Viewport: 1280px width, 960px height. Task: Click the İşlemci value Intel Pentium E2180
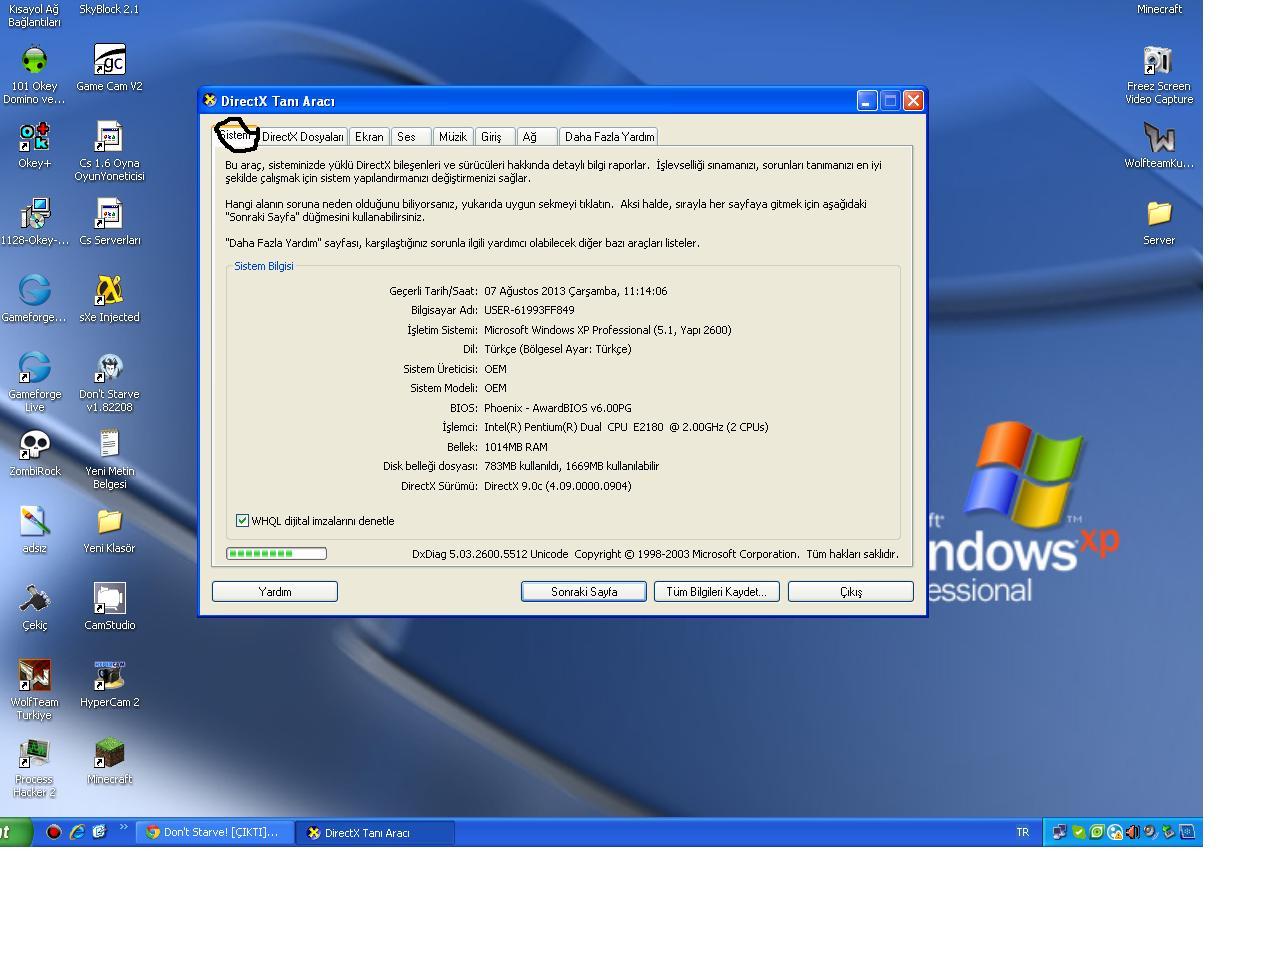click(626, 427)
